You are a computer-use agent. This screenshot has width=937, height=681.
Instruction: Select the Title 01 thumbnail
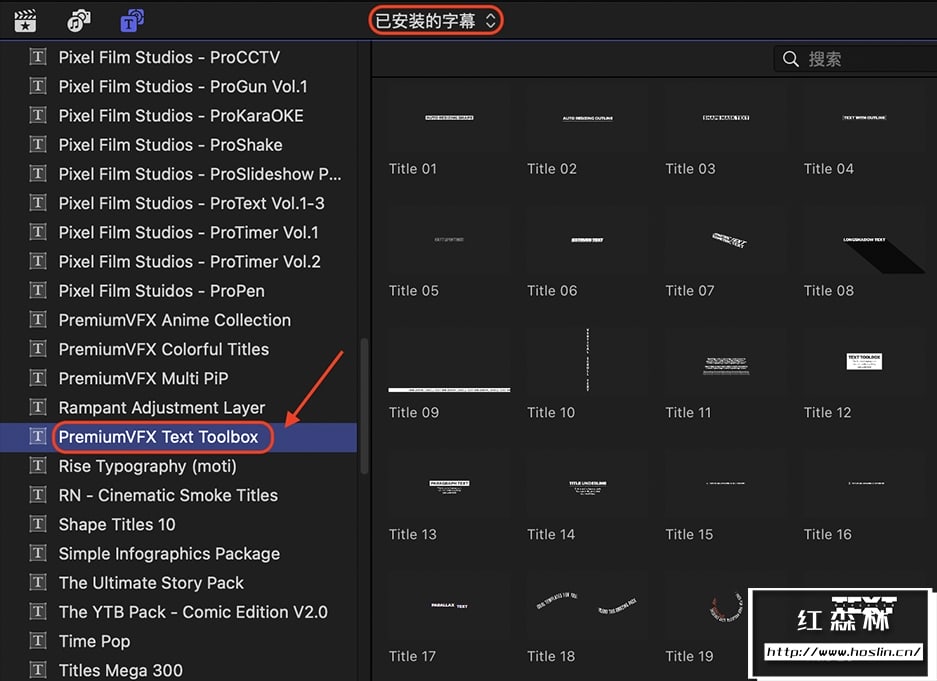[x=449, y=118]
